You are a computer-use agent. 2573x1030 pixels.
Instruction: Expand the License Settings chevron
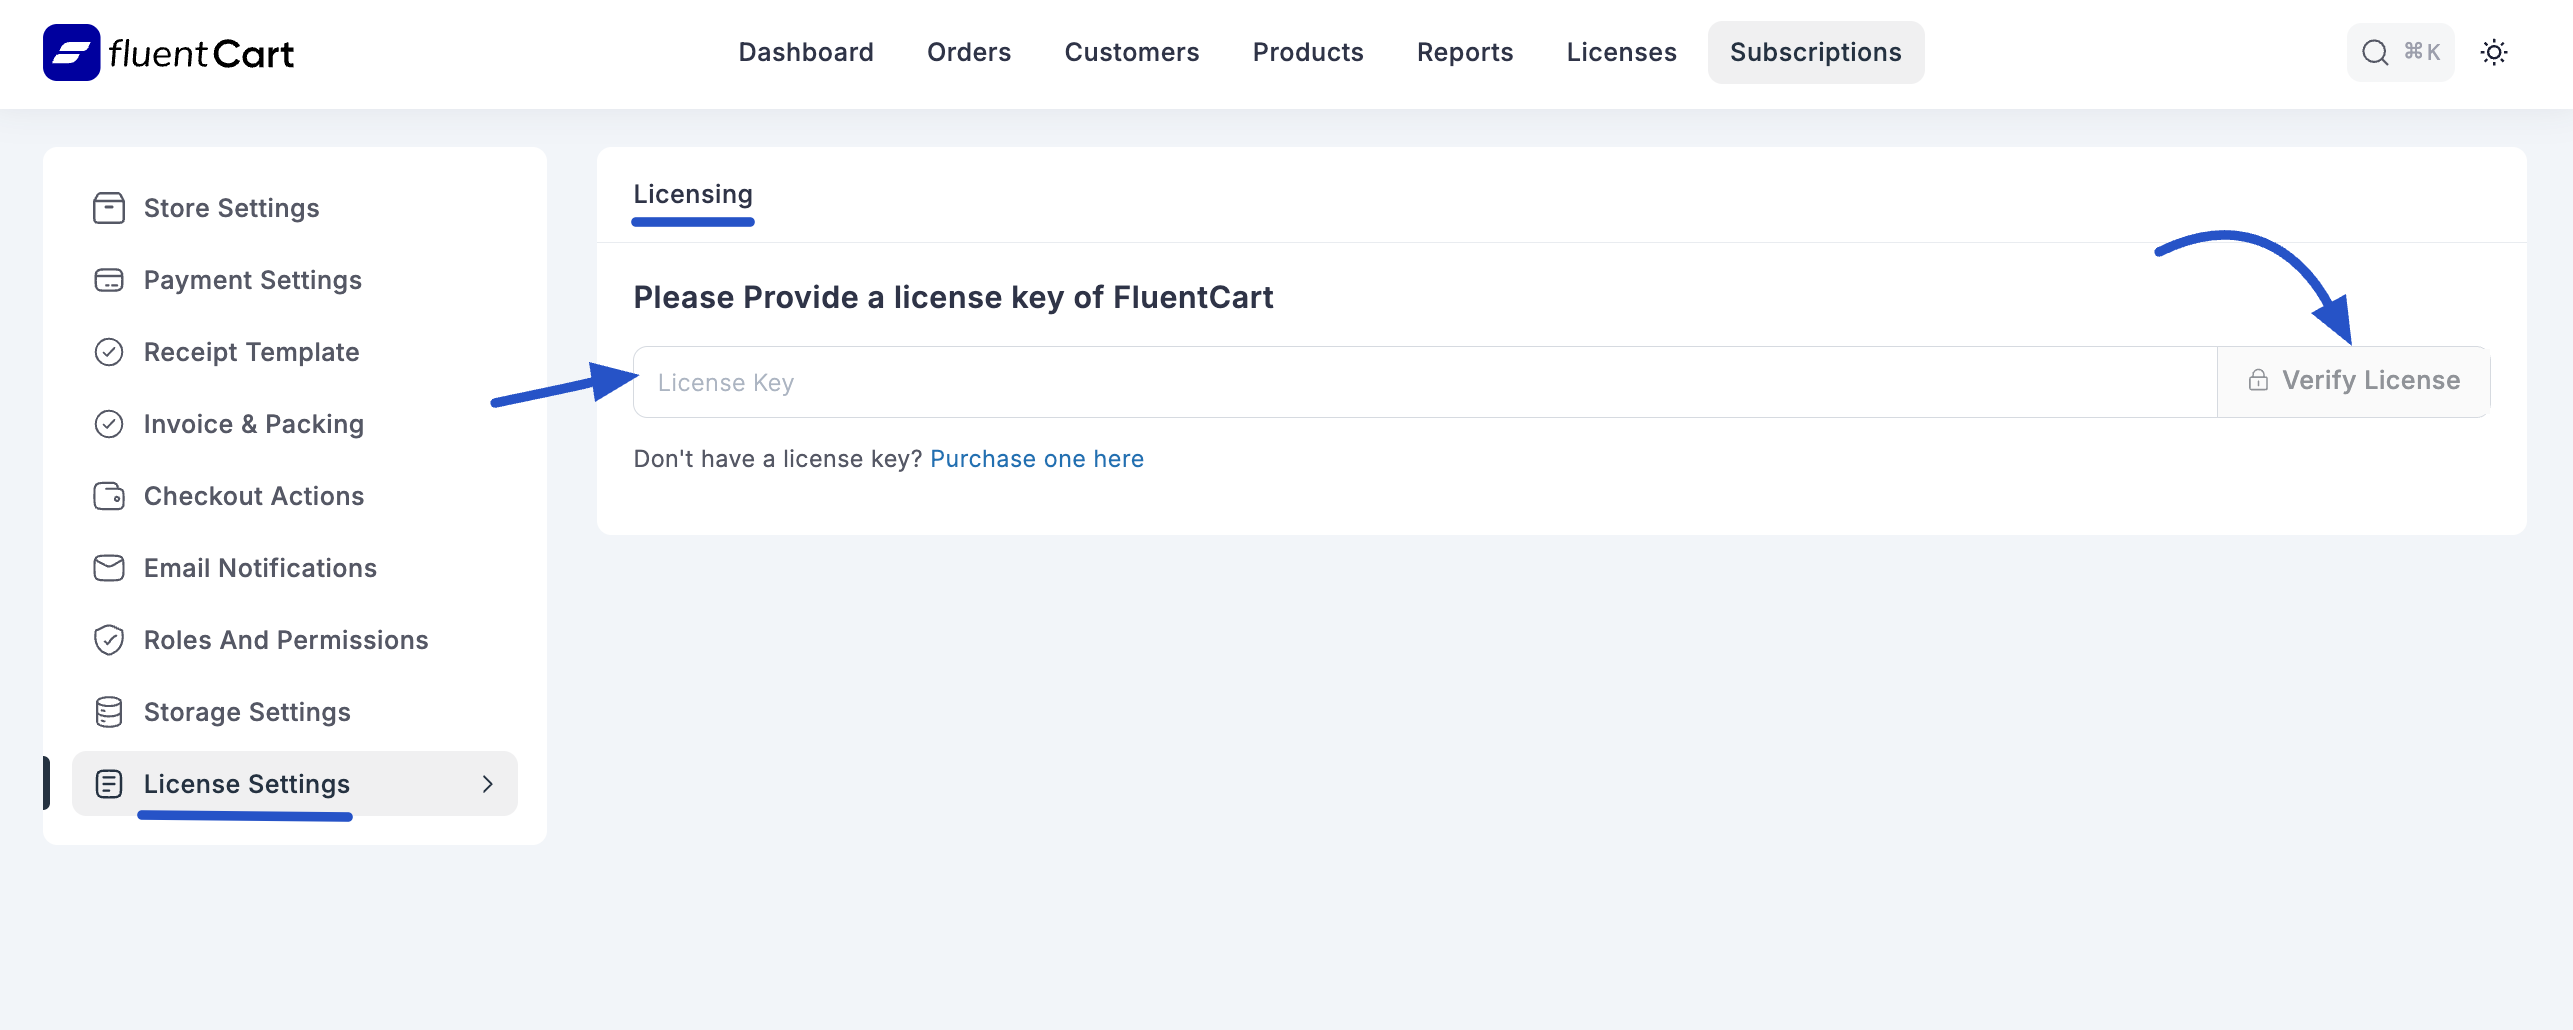coord(488,784)
